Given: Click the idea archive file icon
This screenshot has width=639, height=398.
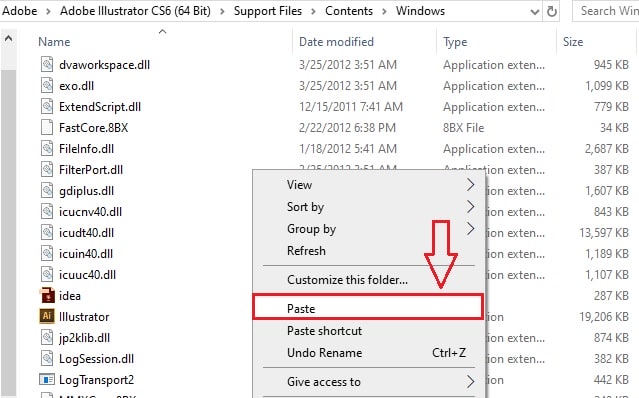Looking at the screenshot, I should [x=47, y=296].
